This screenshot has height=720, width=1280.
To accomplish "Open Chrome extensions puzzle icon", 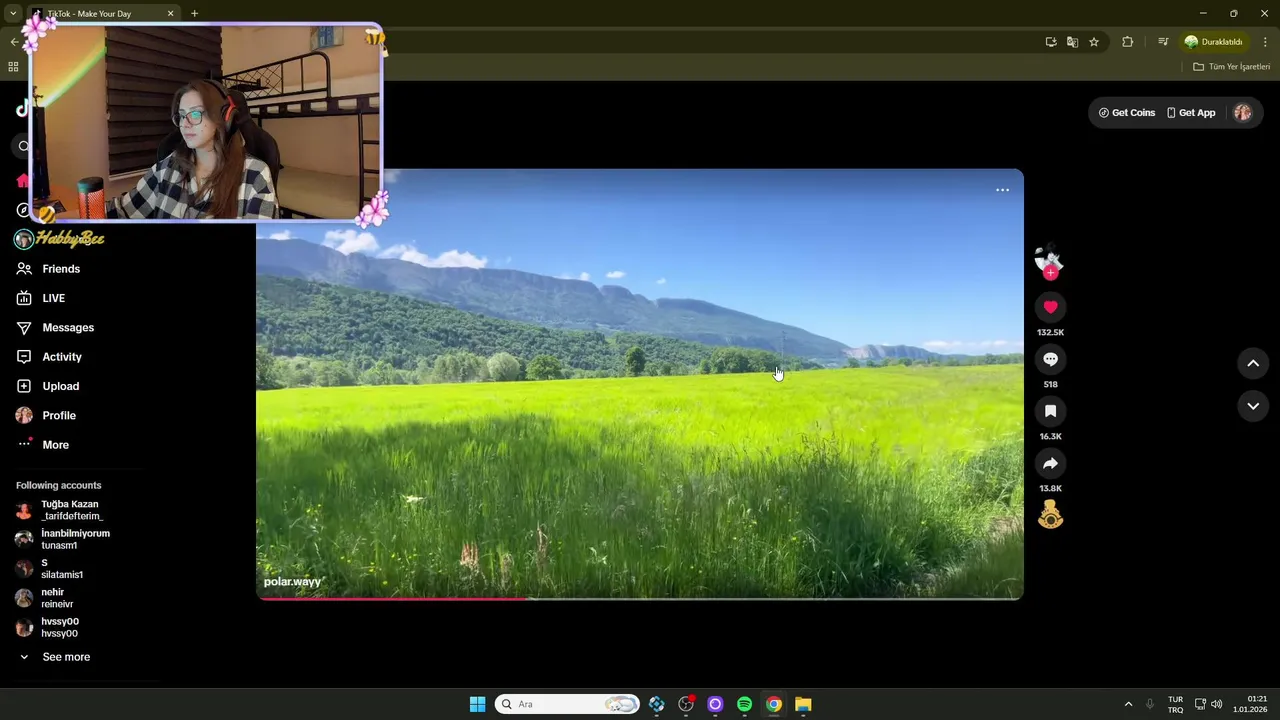I will [x=1128, y=42].
